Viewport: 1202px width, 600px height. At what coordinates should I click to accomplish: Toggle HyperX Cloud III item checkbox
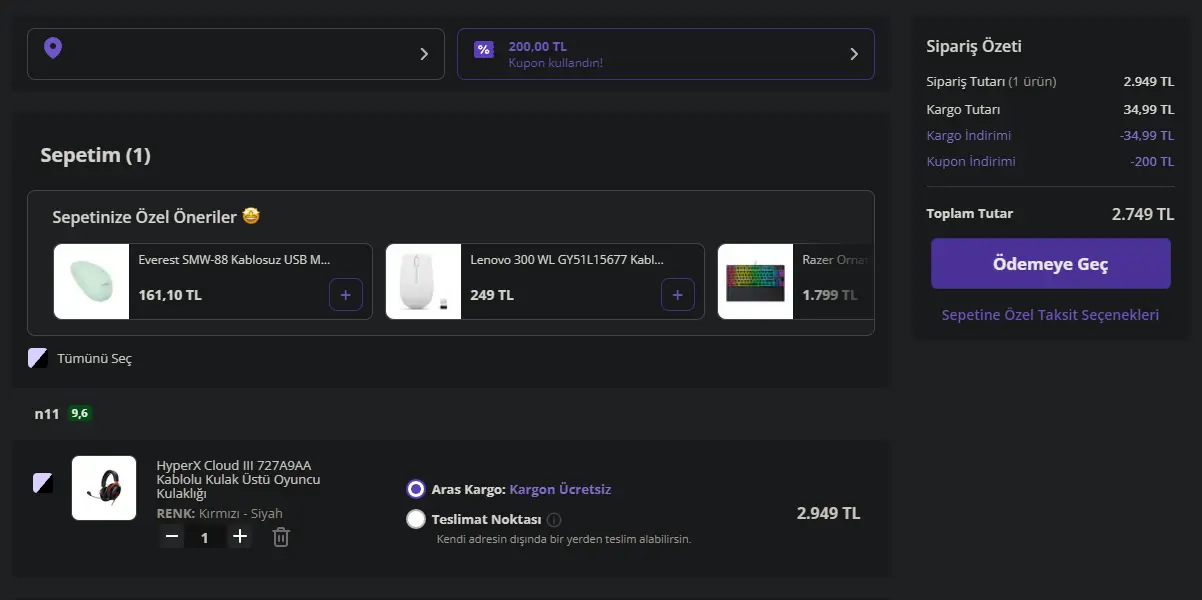tap(43, 483)
